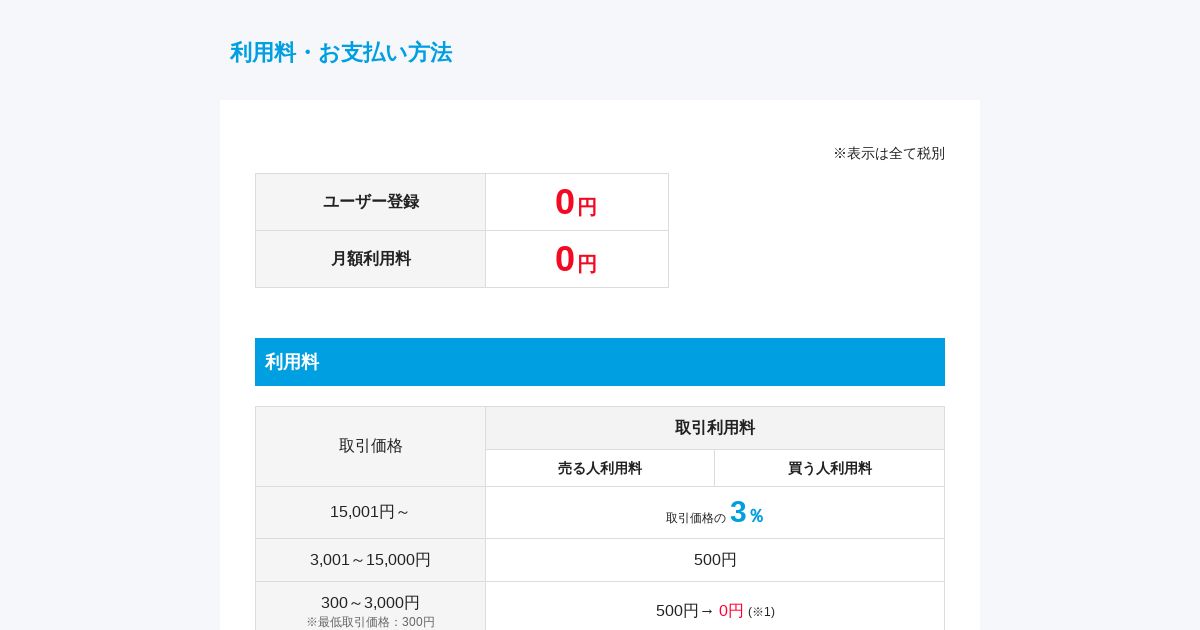This screenshot has height=630, width=1200.
Task: Click the ※表示は全て税別 note
Action: tap(889, 153)
